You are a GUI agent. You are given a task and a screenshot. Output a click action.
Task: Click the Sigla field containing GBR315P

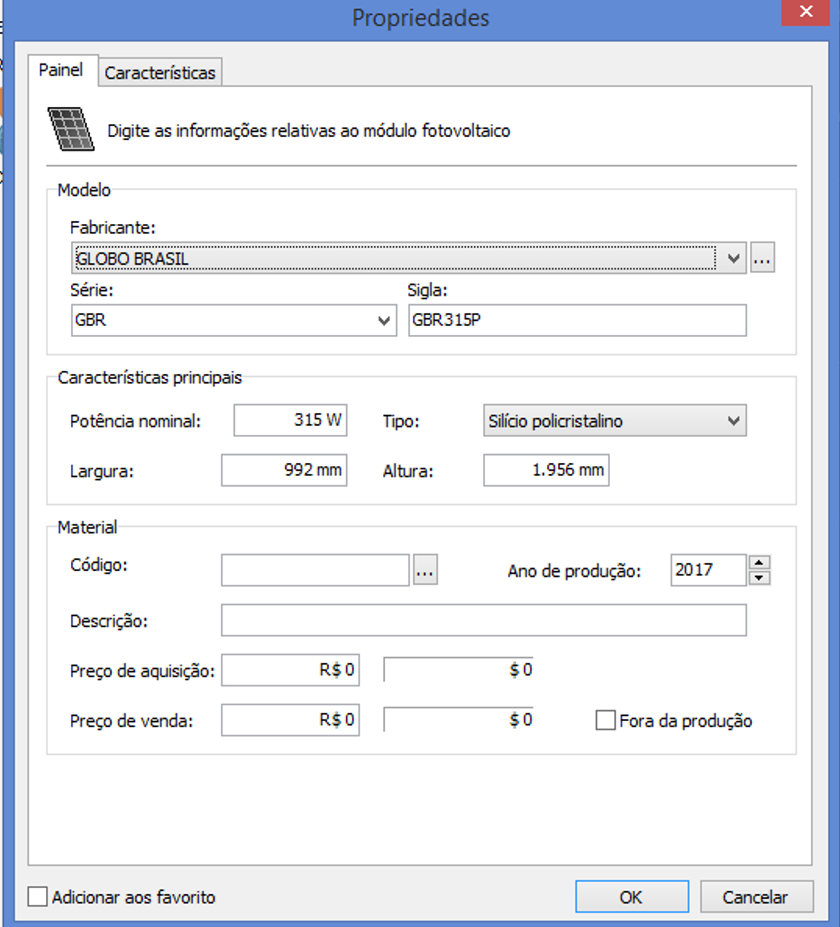click(577, 321)
